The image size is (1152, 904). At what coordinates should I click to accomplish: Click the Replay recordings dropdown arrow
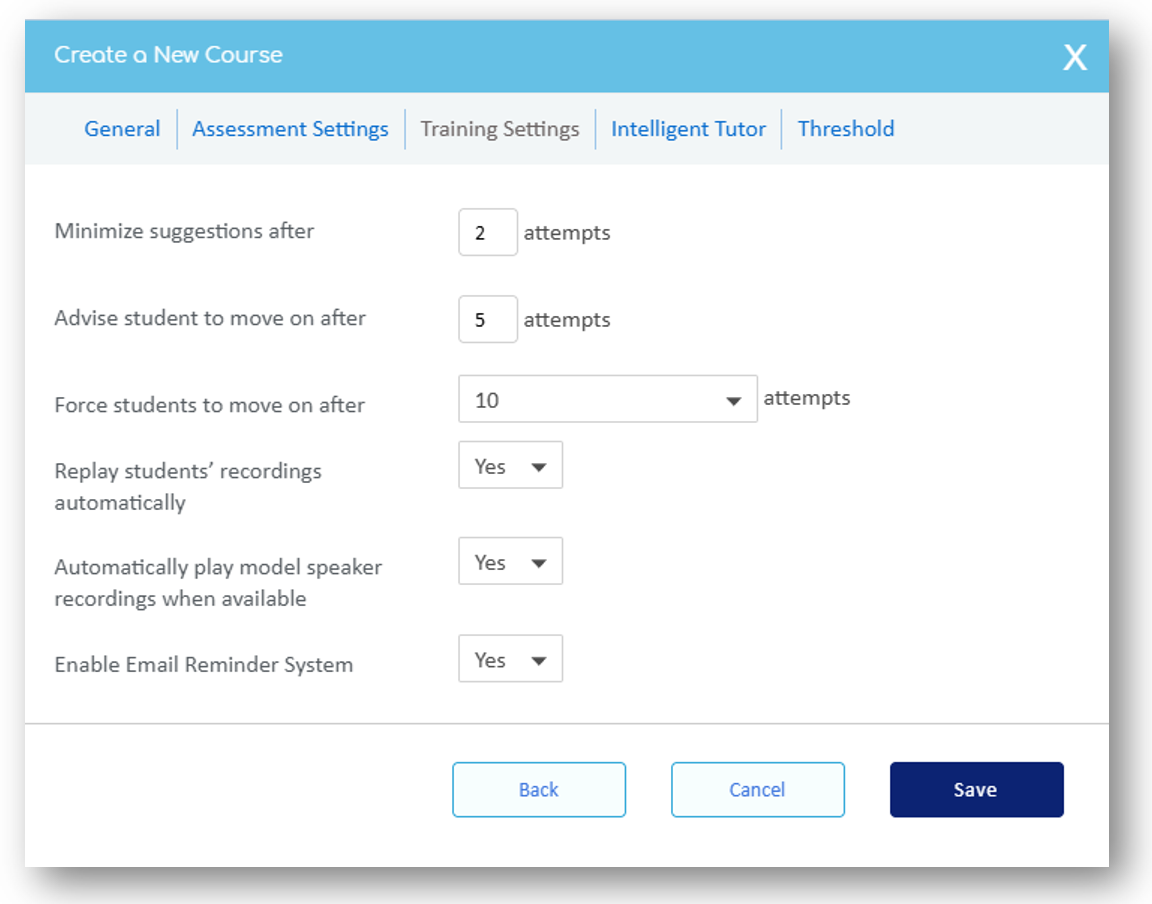[x=539, y=467]
